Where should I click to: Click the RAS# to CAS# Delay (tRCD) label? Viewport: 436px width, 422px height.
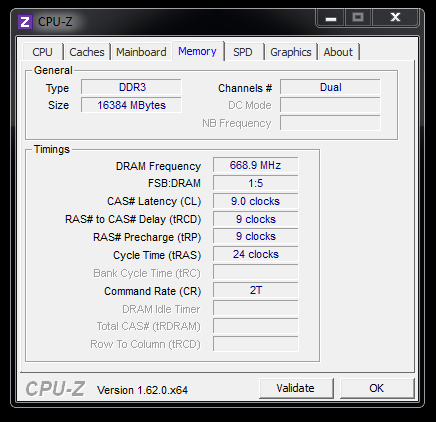pos(133,219)
